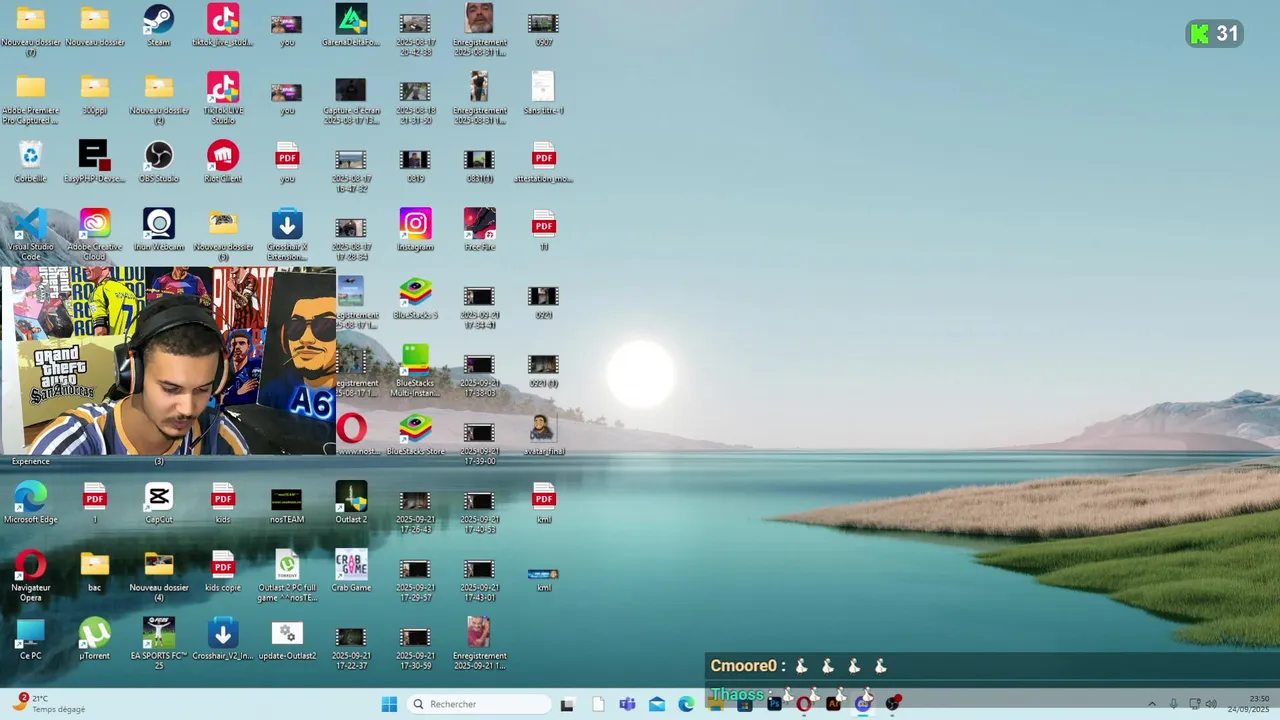Launch the CapCut desktop shortcut
The image size is (1280, 720).
point(159,502)
